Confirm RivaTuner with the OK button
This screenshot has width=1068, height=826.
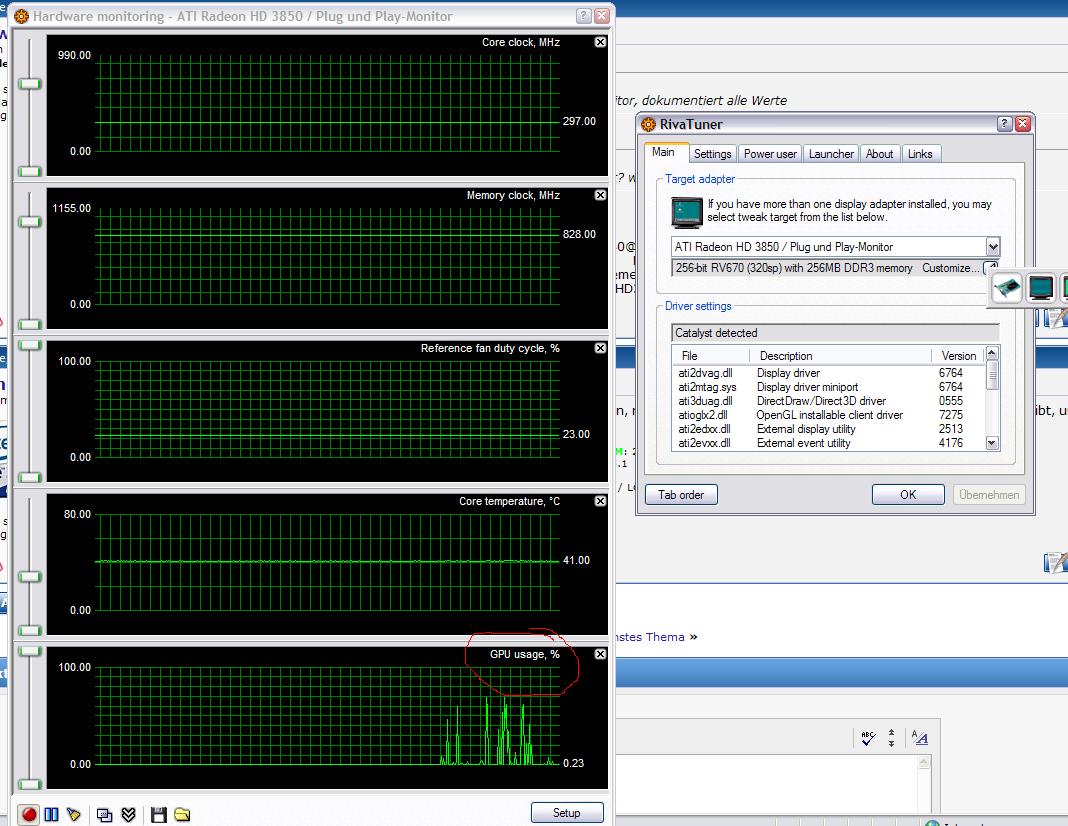(908, 494)
